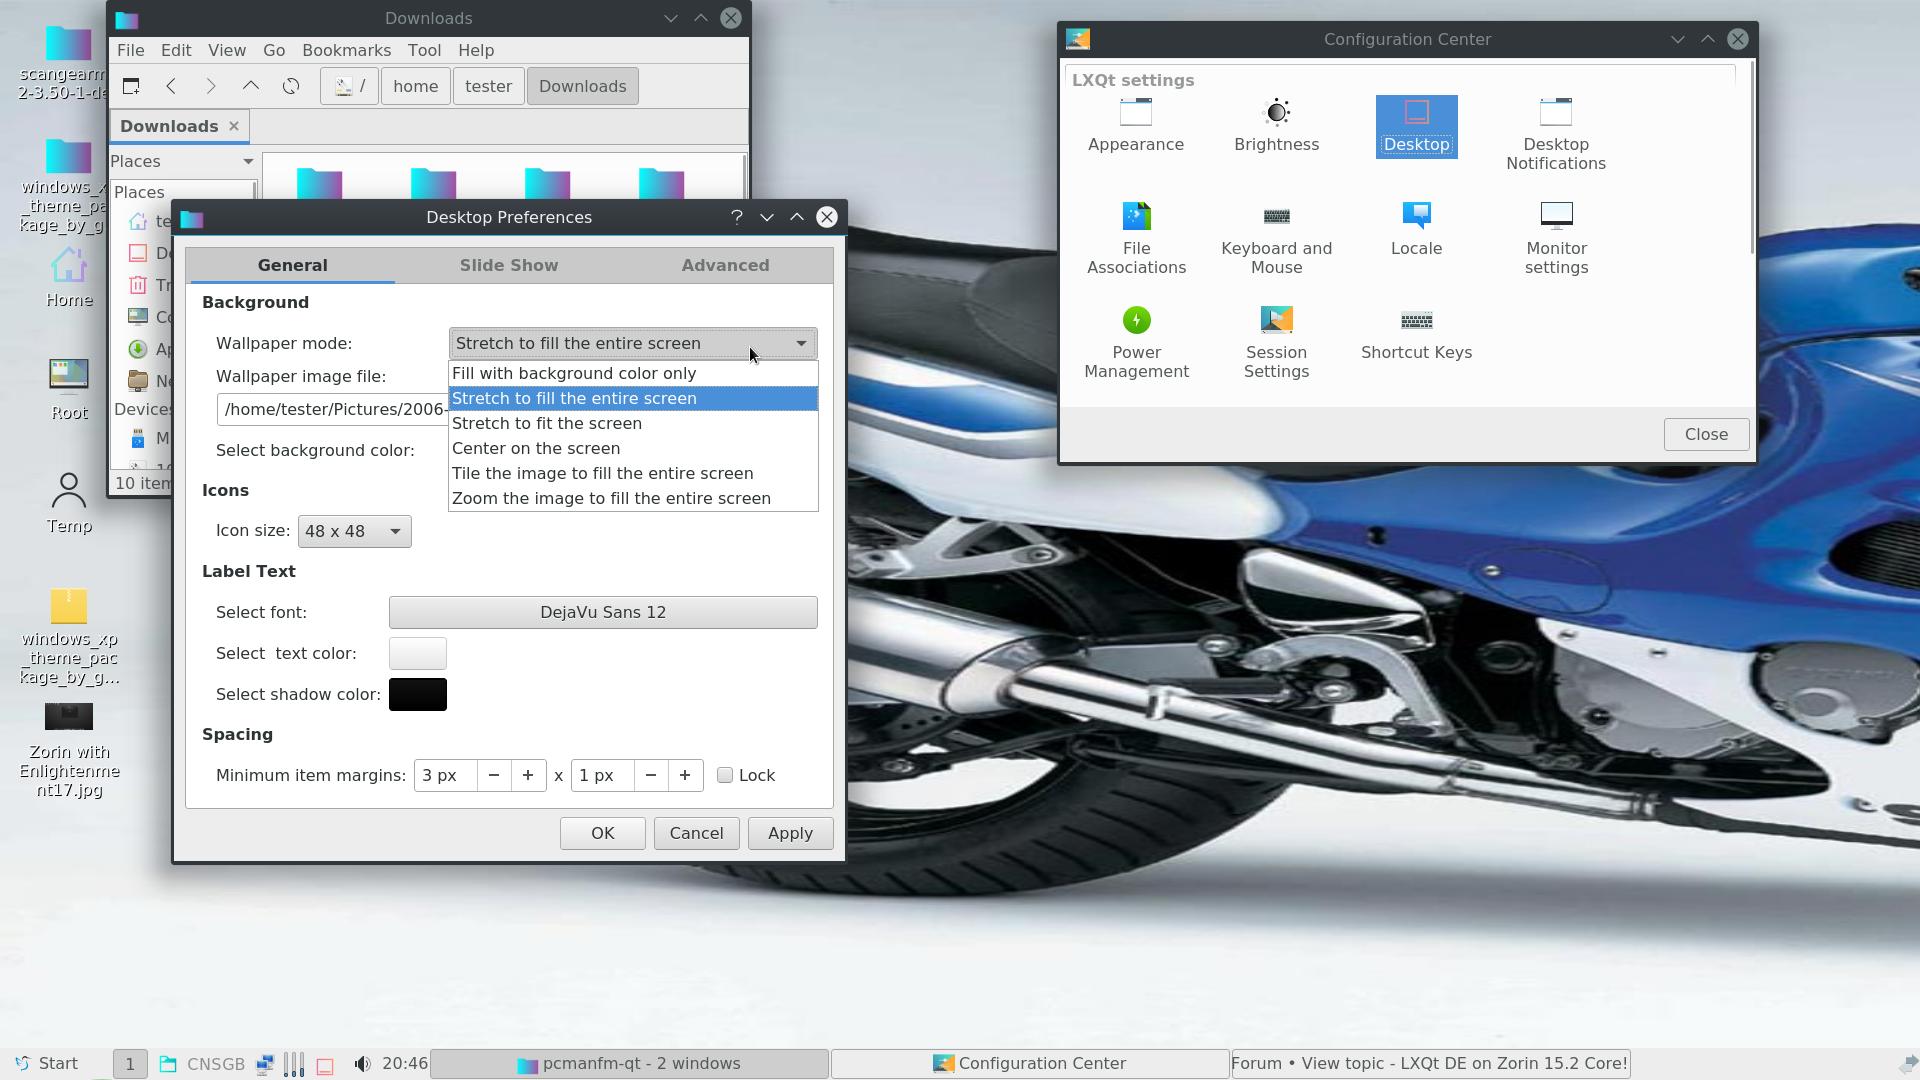The image size is (1920, 1080).
Task: Open Keyboard and Mouse settings
Action: (1275, 236)
